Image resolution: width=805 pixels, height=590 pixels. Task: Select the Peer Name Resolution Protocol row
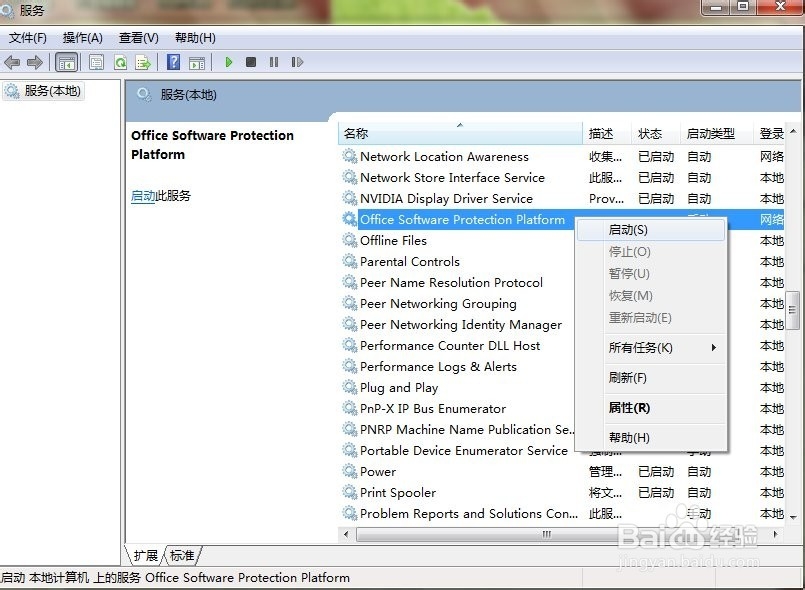tap(451, 282)
